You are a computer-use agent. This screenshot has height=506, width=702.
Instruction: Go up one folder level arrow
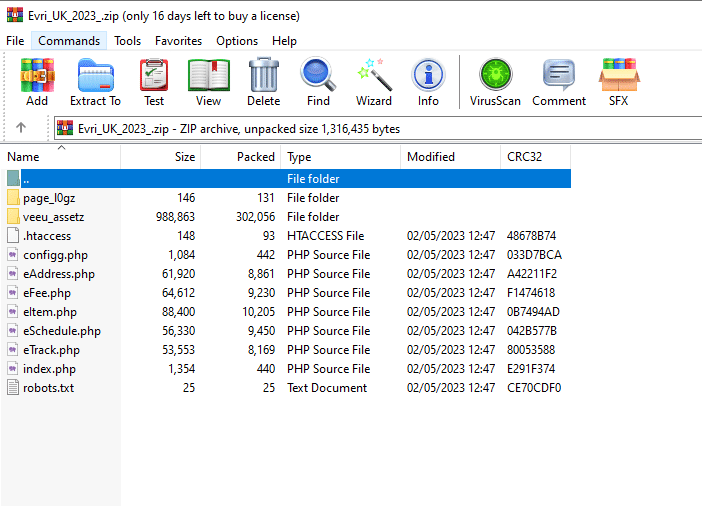(21, 128)
